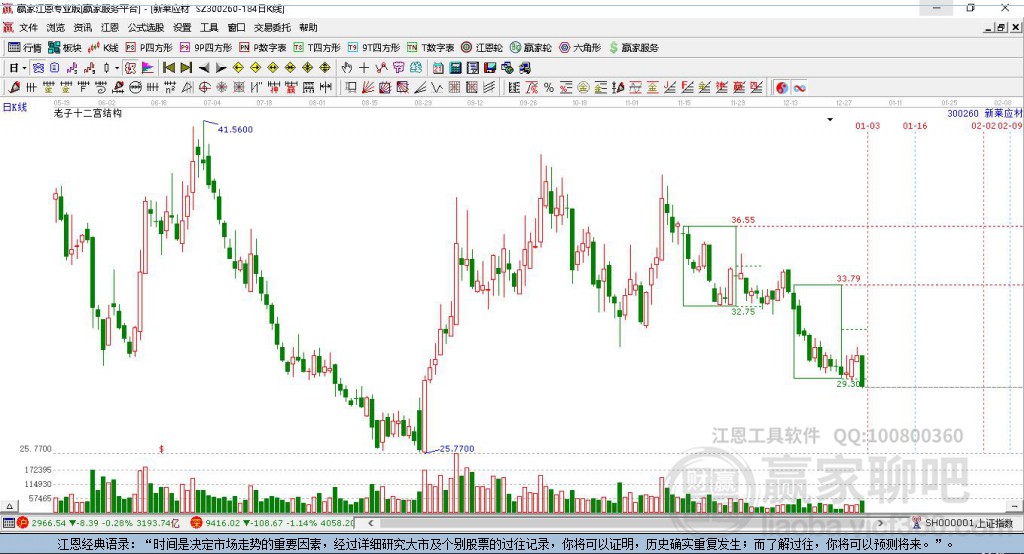Open 赢家服务 service link

[634, 48]
